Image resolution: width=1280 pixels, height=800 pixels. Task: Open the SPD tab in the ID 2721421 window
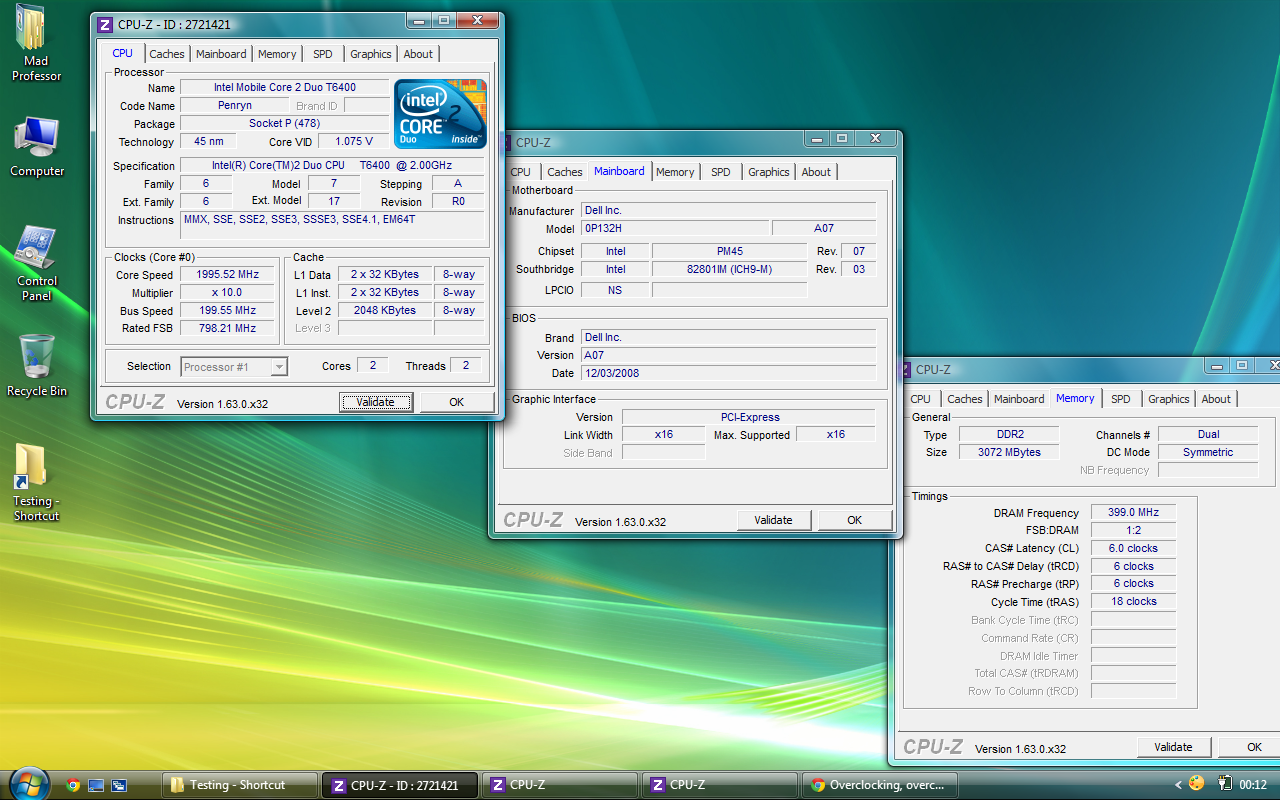323,54
